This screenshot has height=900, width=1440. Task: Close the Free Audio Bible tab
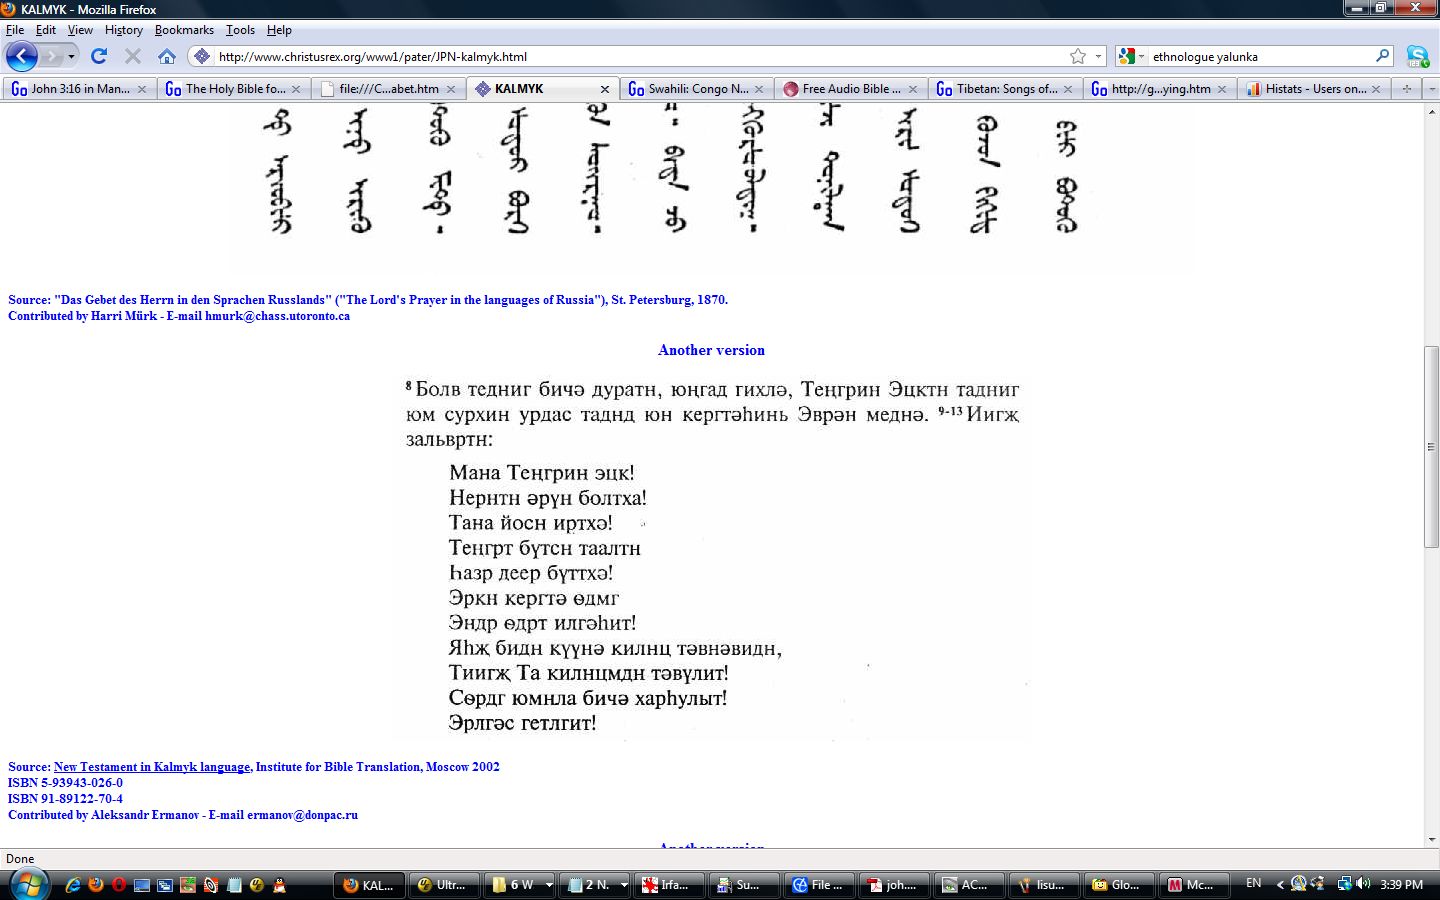click(912, 89)
